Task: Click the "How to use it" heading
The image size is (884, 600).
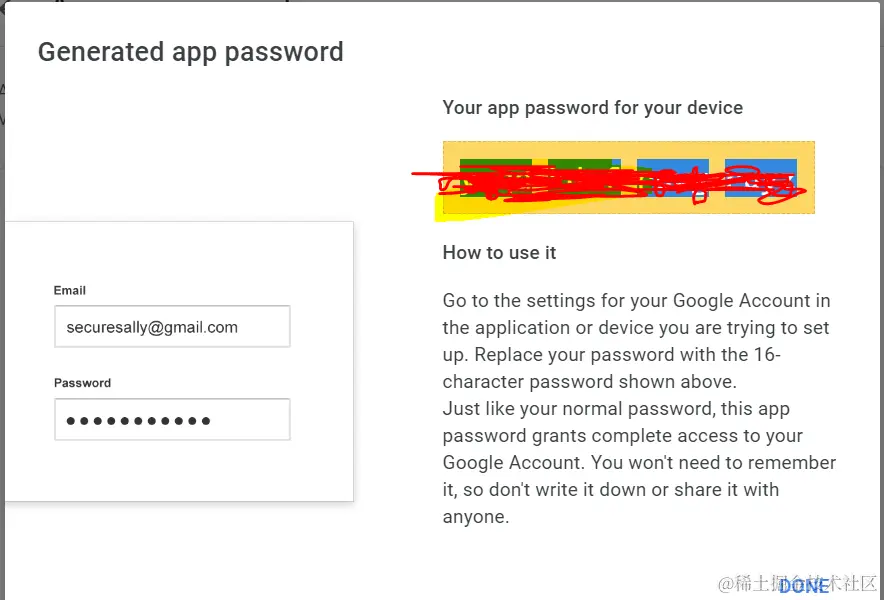Action: [500, 252]
